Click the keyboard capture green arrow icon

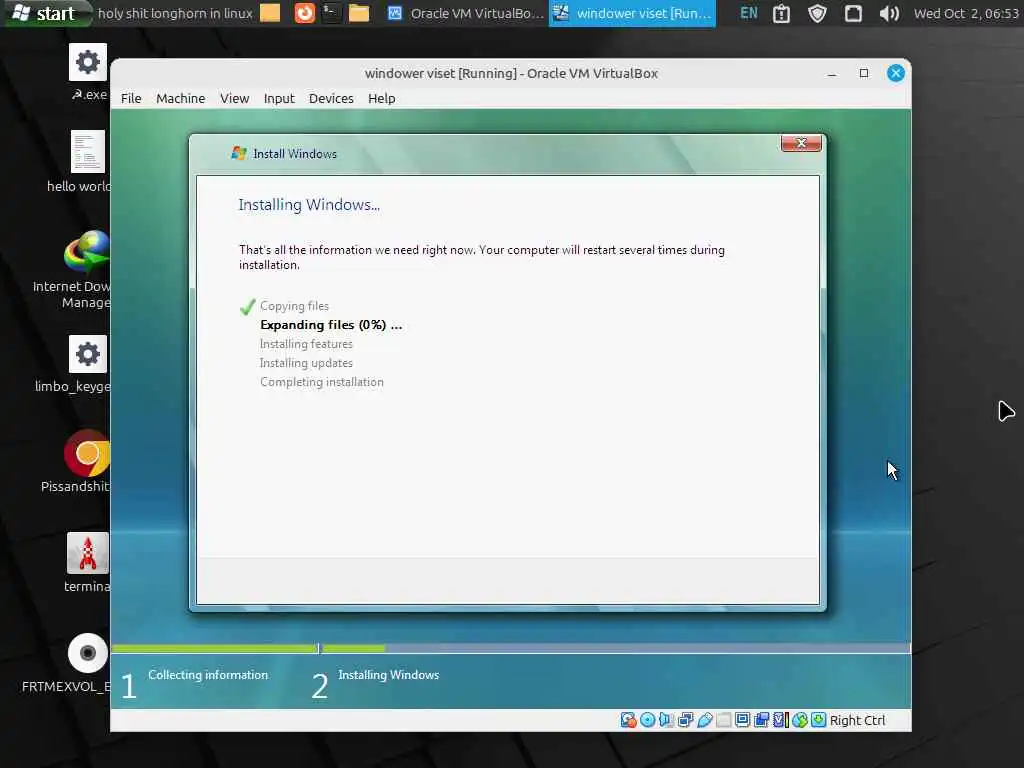818,720
